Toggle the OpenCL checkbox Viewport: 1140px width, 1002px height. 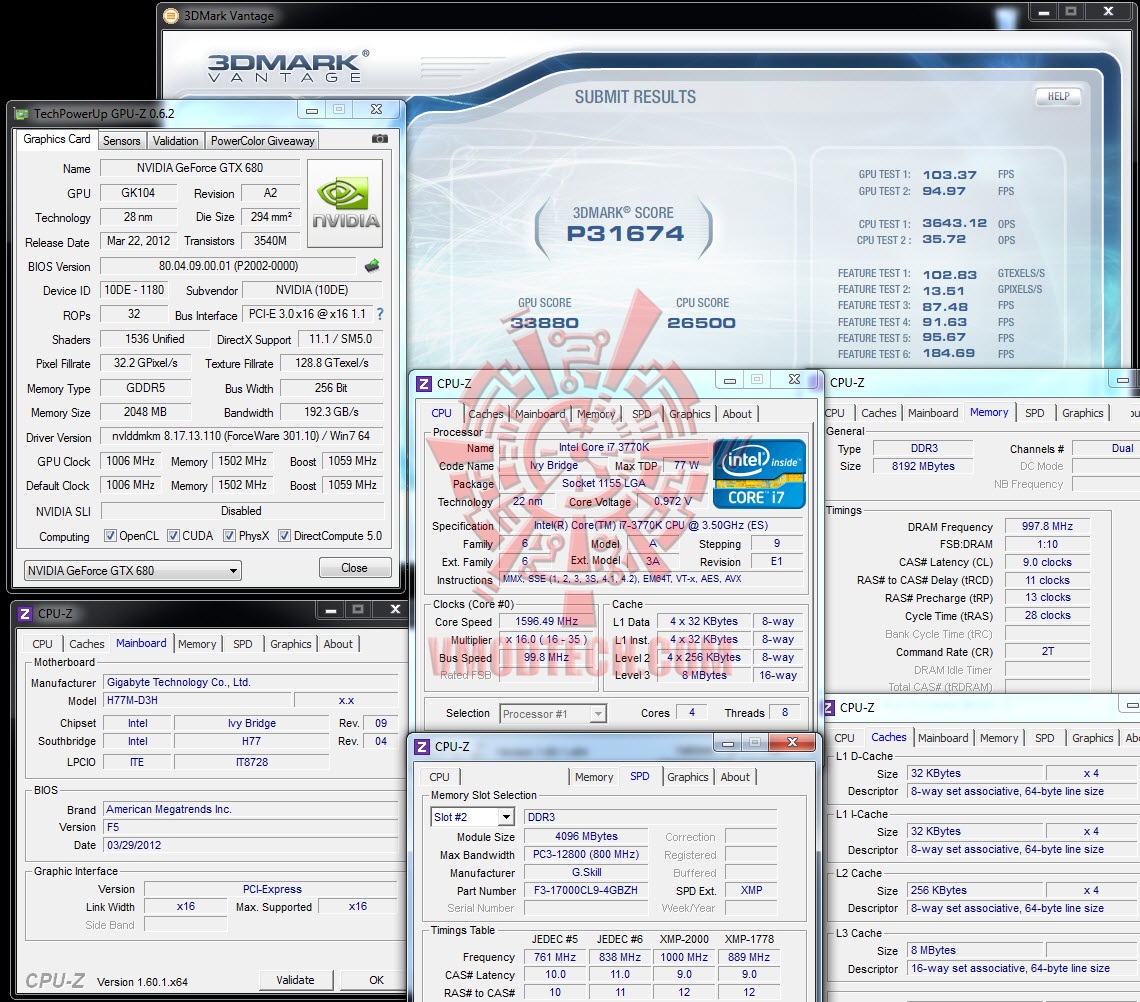click(111, 536)
